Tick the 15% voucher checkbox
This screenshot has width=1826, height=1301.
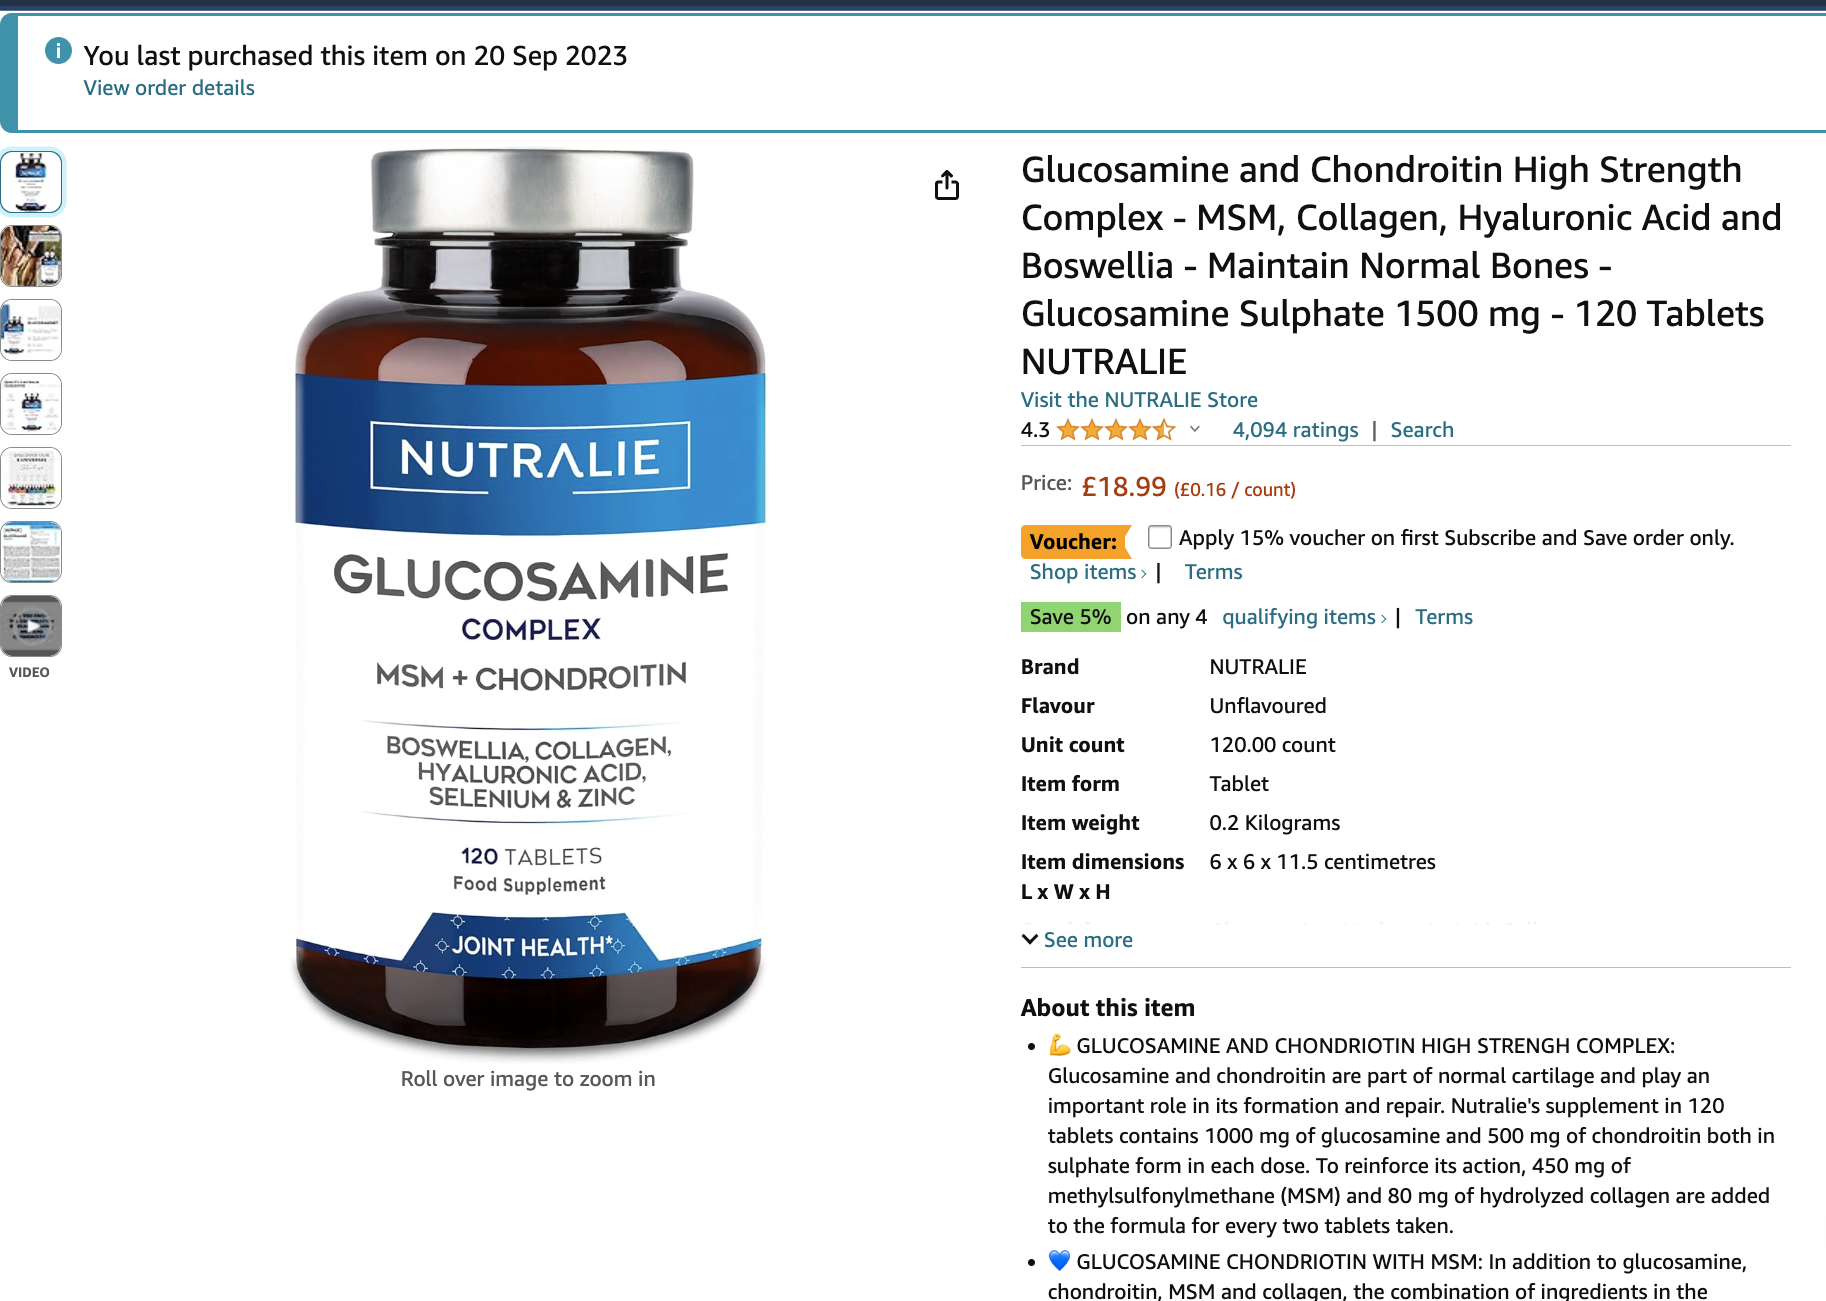[x=1160, y=537]
